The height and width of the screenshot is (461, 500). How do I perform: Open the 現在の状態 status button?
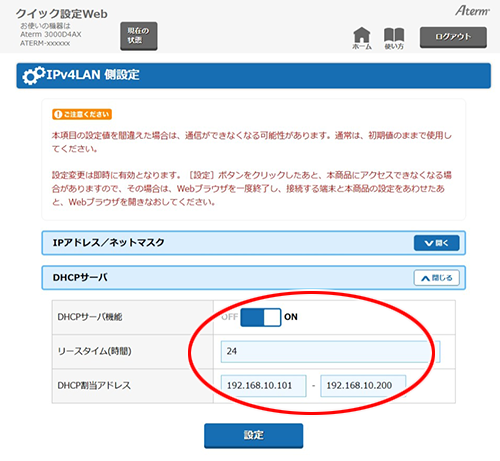click(x=139, y=36)
